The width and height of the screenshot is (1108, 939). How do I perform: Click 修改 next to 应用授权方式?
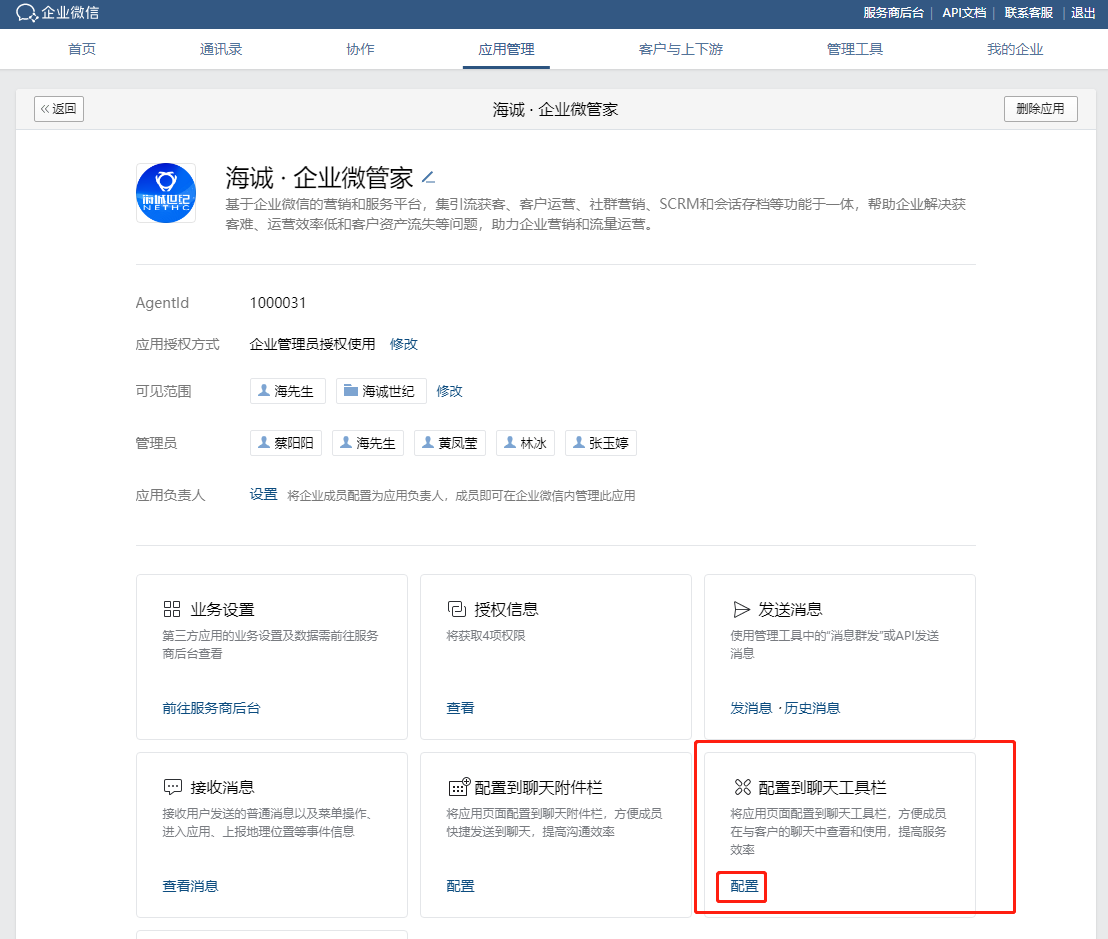pos(403,344)
